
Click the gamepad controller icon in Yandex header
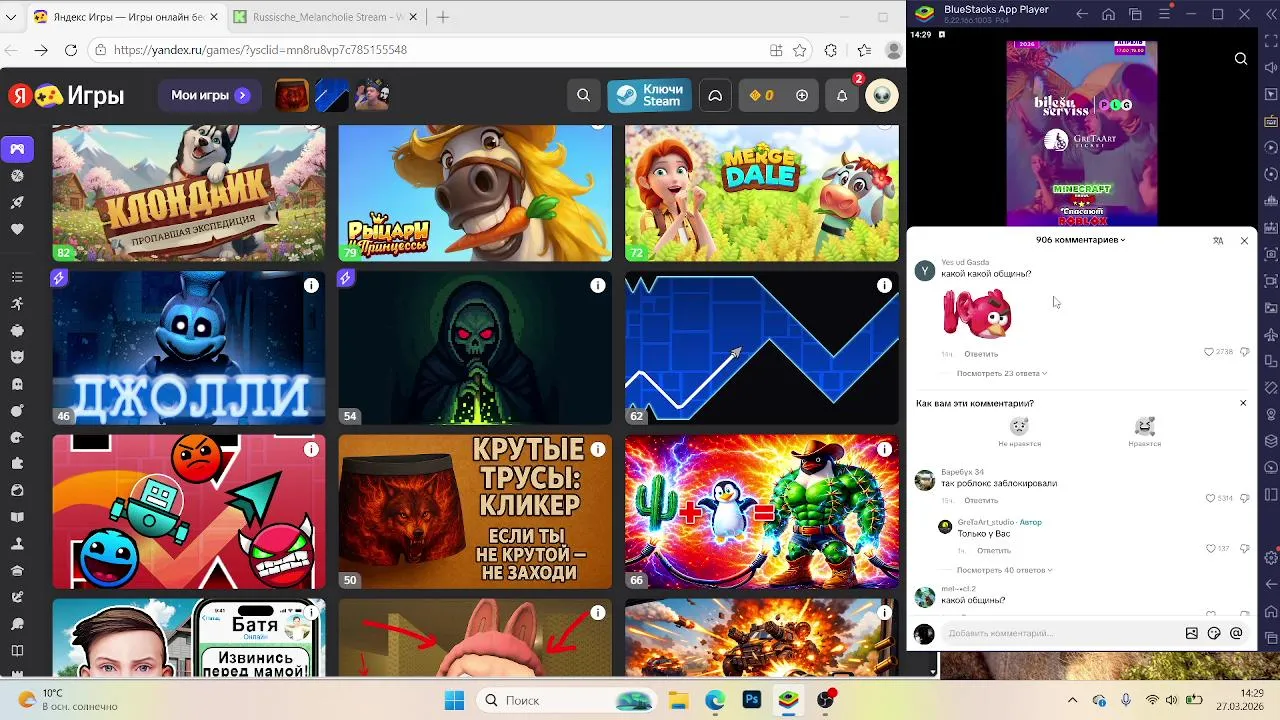(715, 95)
